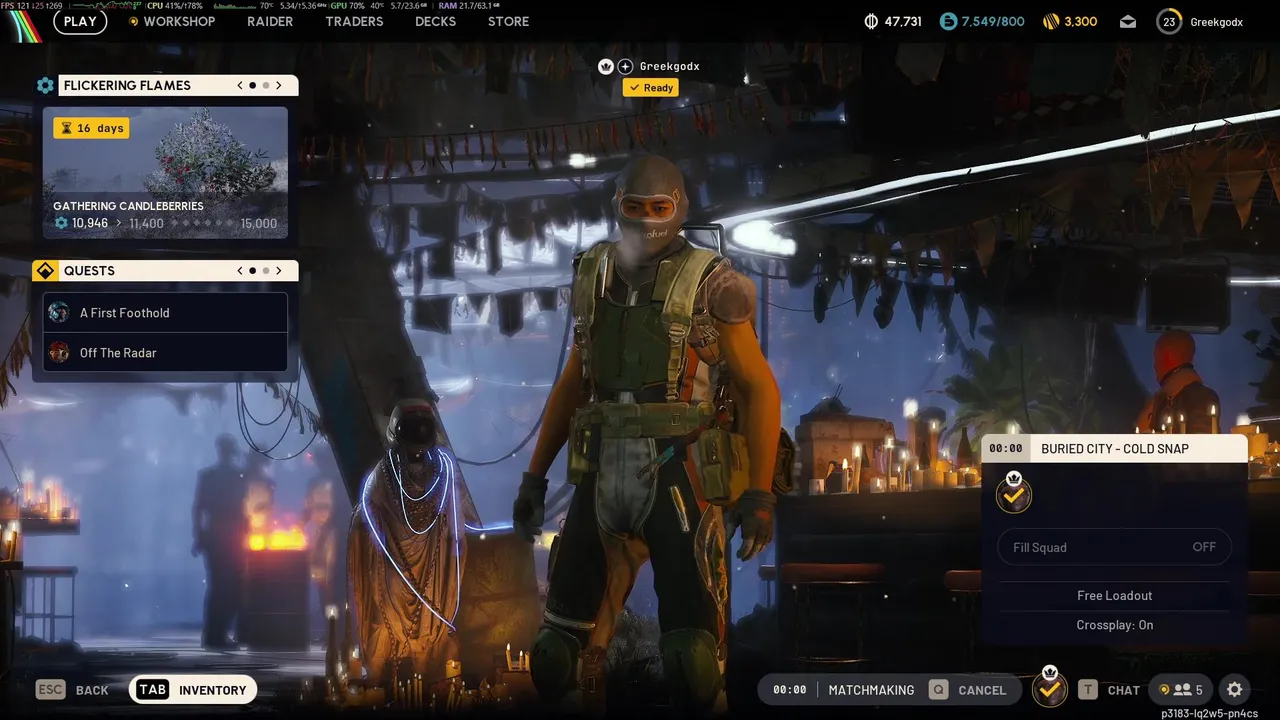The image size is (1280, 720).
Task: Switch to the TRADERS tab
Action: [354, 21]
